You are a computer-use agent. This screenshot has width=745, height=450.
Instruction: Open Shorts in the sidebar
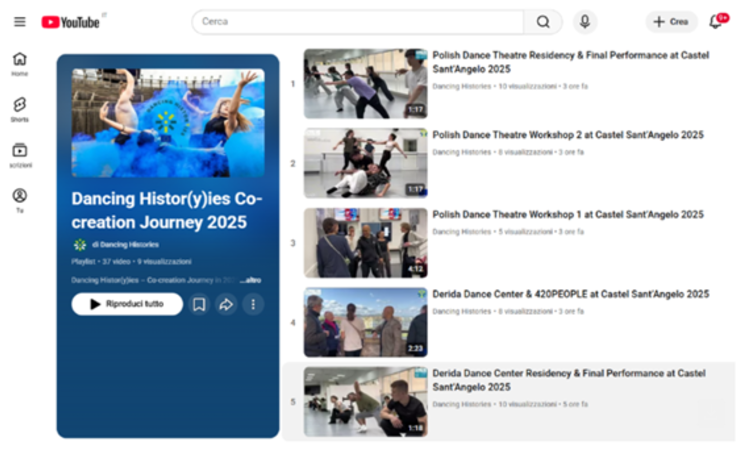[x=20, y=109]
